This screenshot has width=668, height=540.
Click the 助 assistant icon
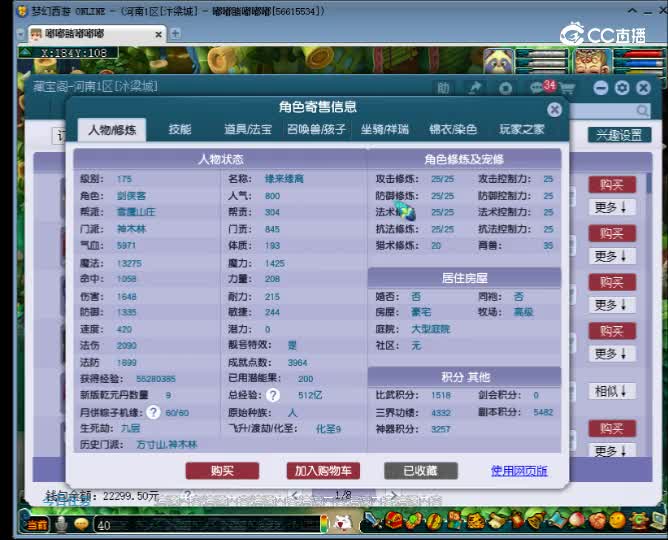pos(443,88)
